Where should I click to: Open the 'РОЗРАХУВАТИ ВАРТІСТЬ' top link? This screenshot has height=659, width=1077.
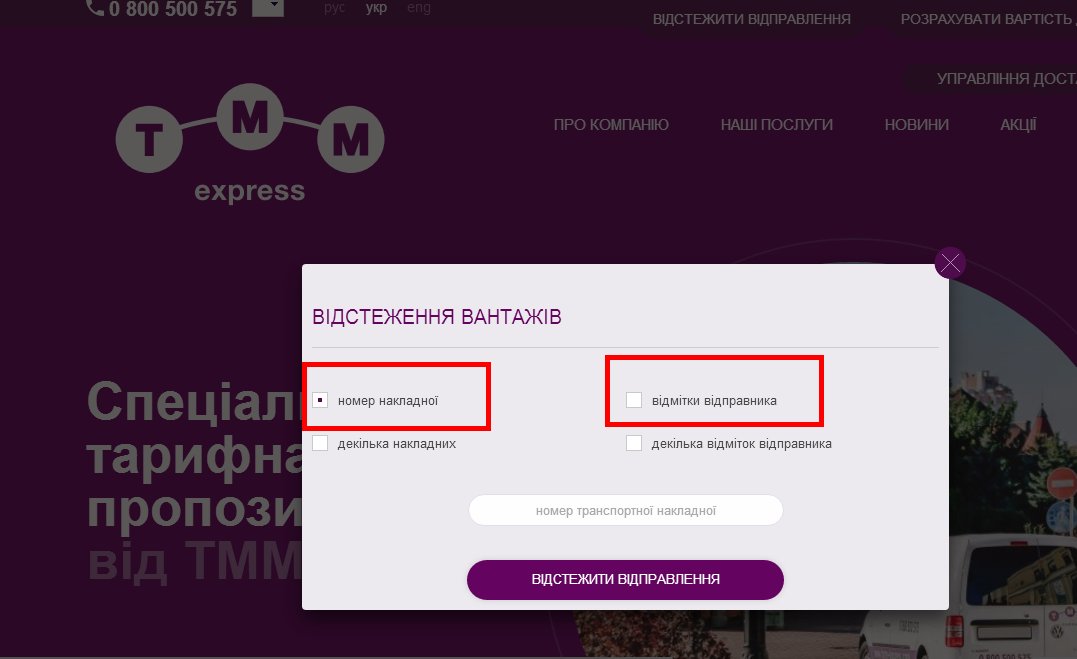pyautogui.click(x=988, y=19)
